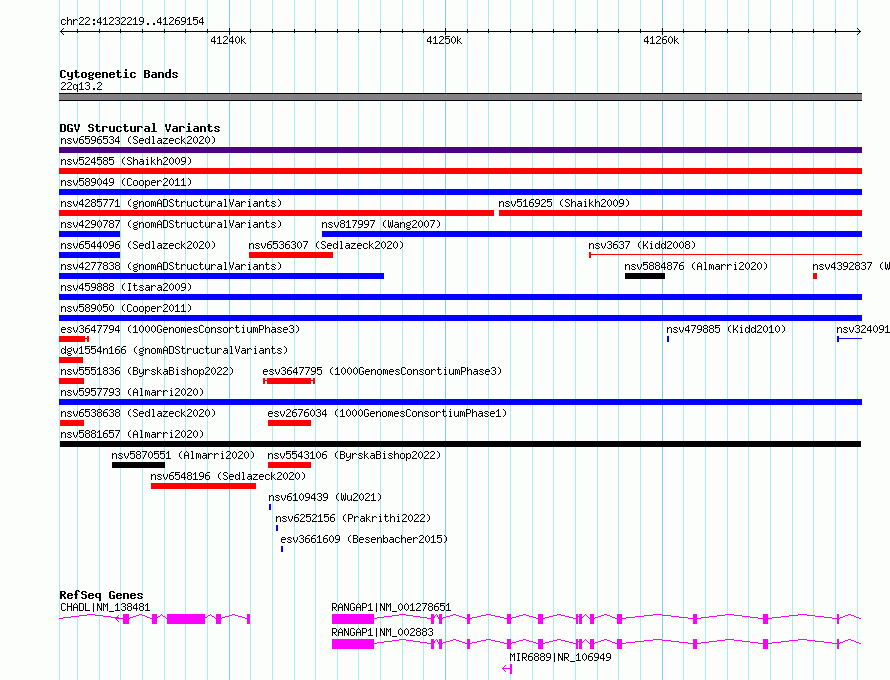Select RANGAP1|NM_002883 transcript label
The width and height of the screenshot is (890, 680).
click(x=382, y=632)
